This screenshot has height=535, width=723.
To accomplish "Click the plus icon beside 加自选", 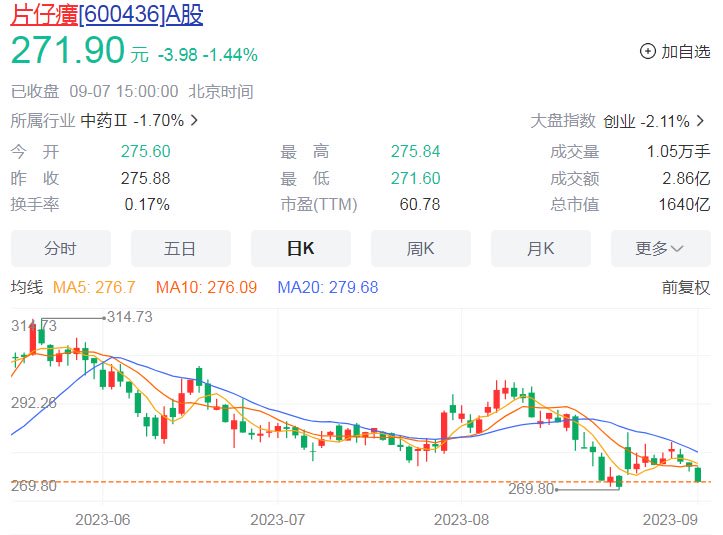I will click(647, 51).
